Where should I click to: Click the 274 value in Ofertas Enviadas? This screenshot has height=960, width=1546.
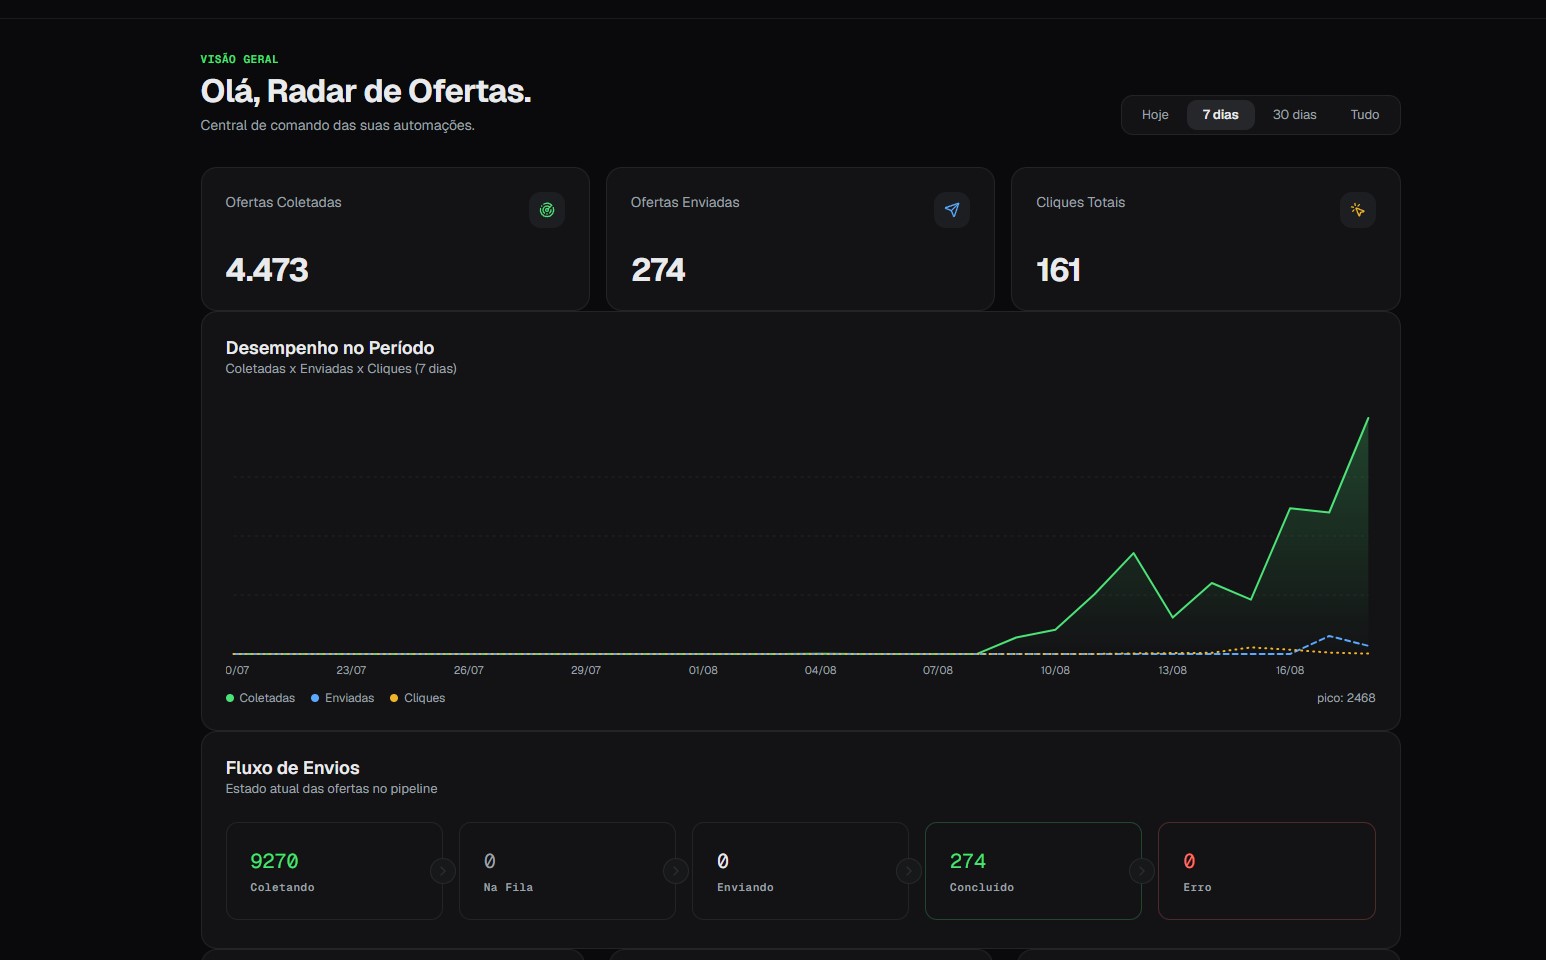coord(658,270)
